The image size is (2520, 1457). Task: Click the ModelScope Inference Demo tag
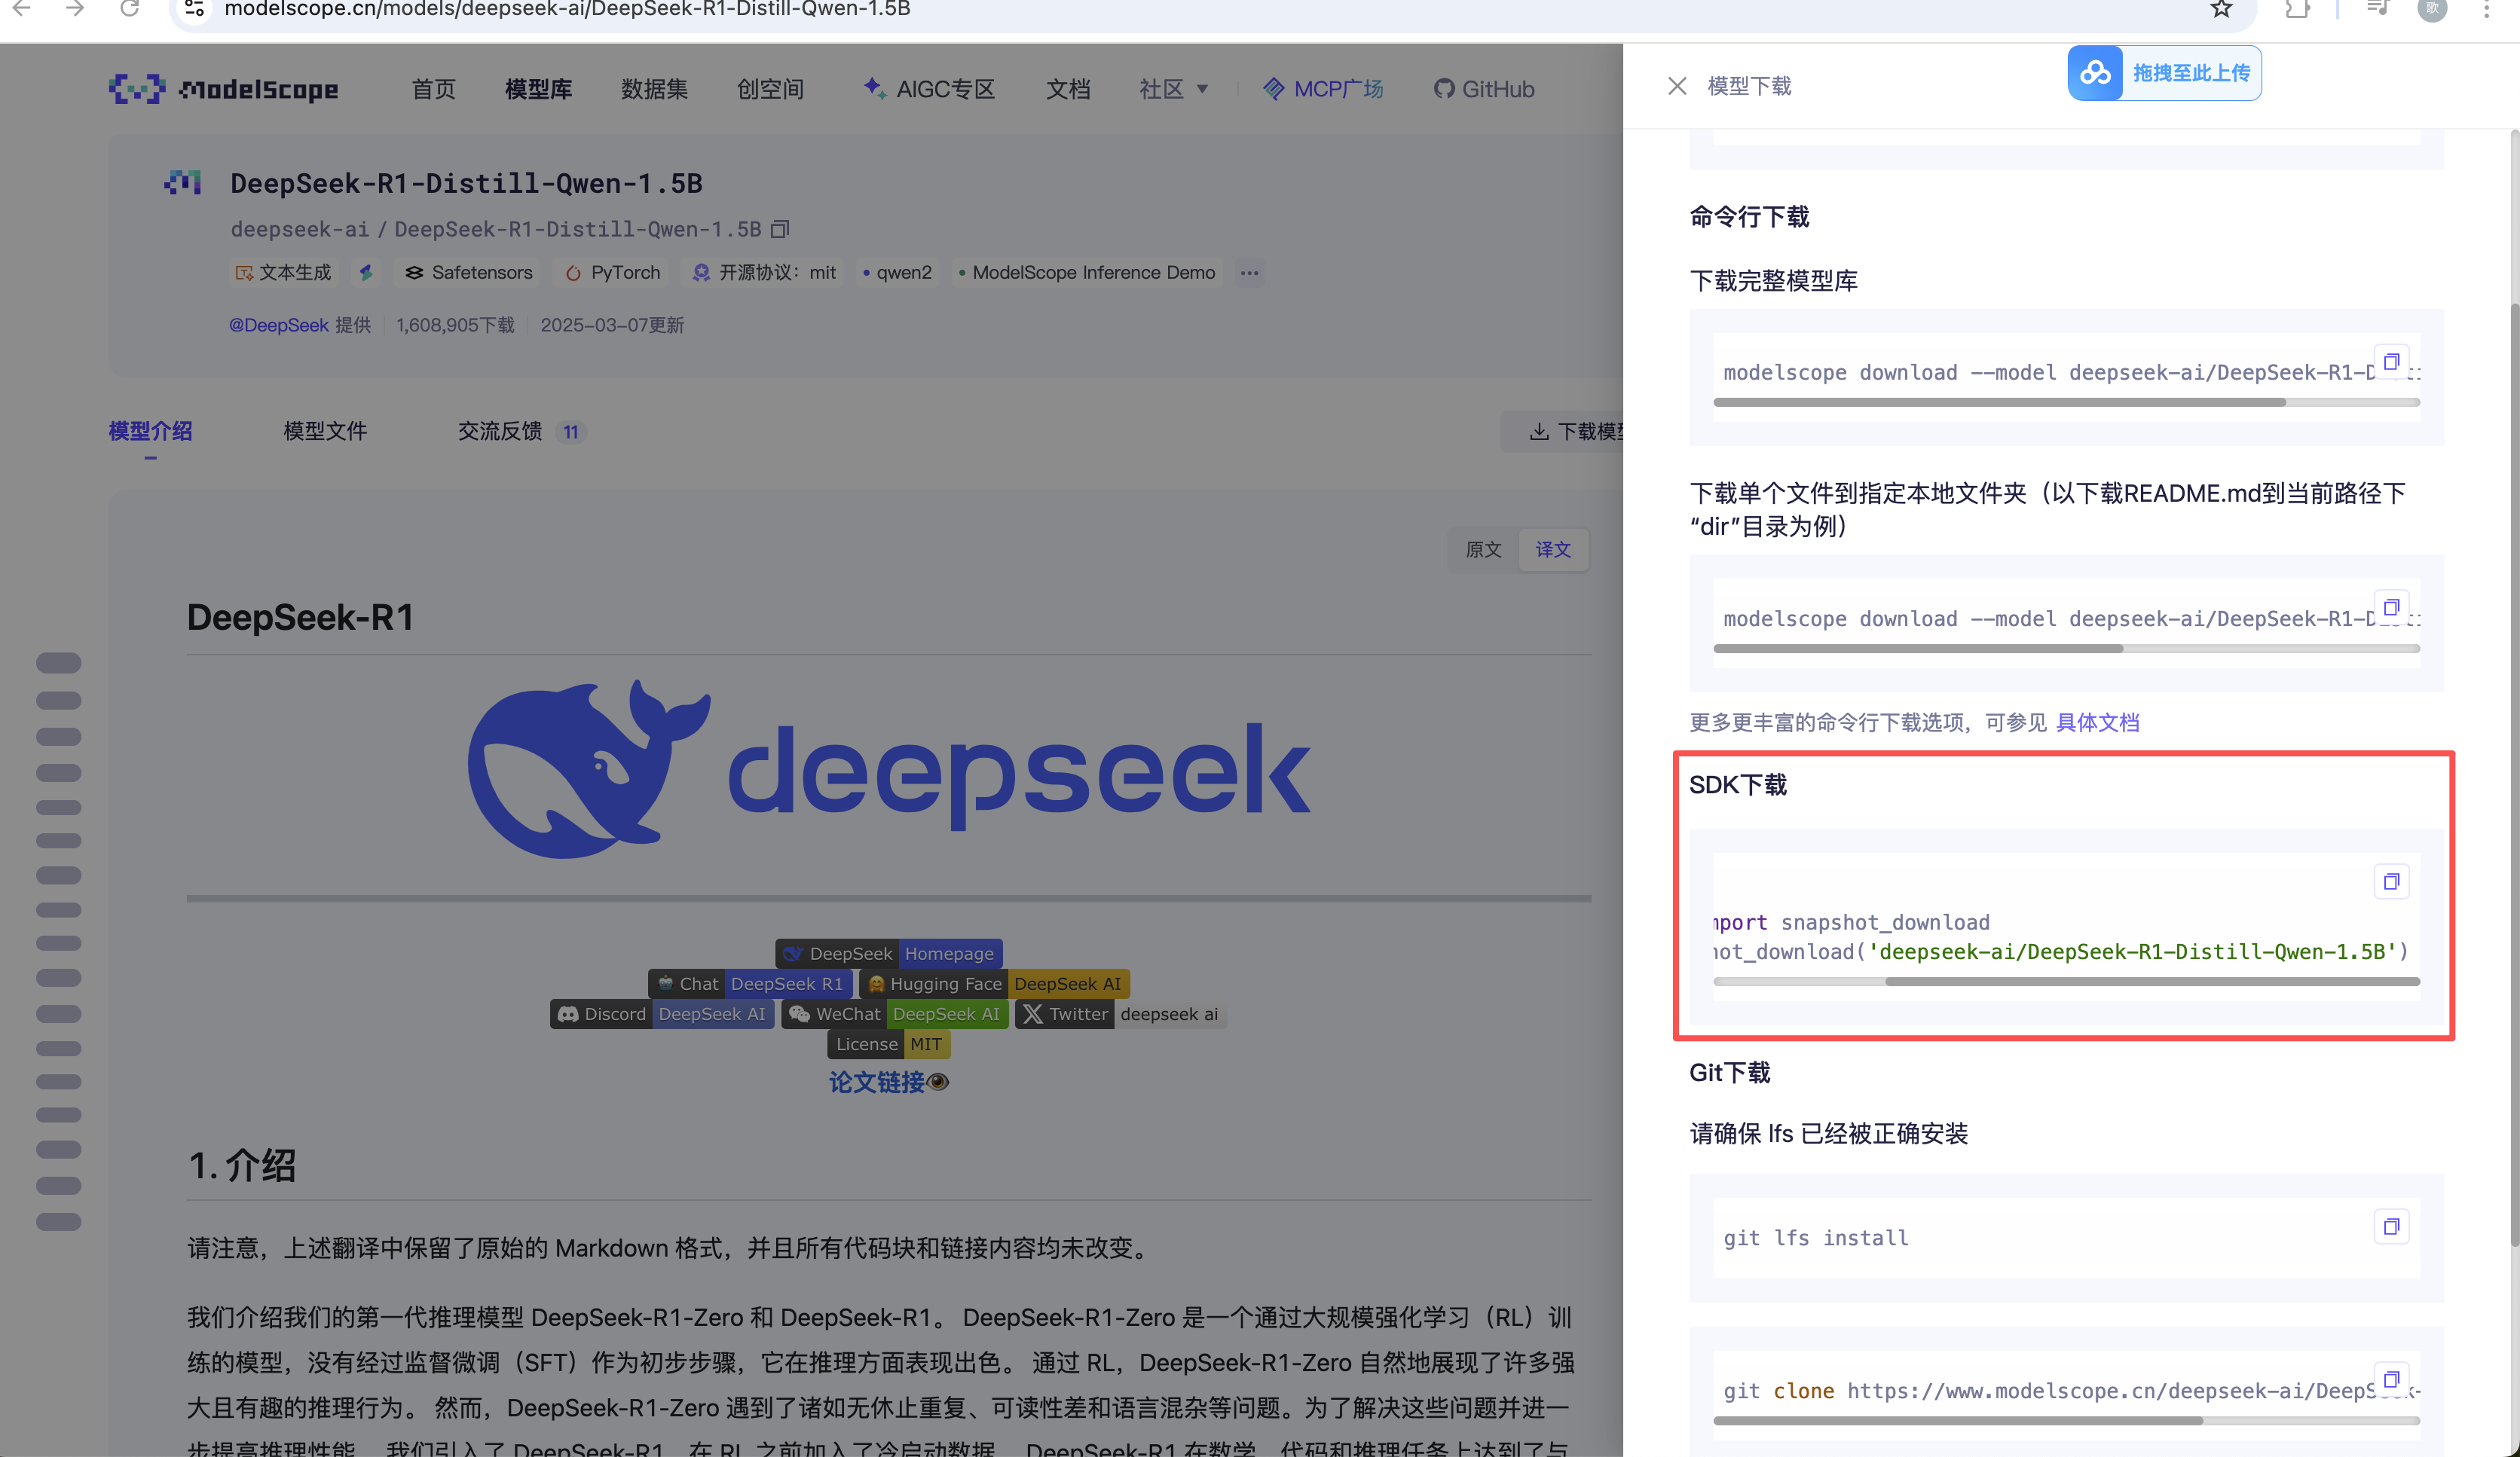(1087, 272)
